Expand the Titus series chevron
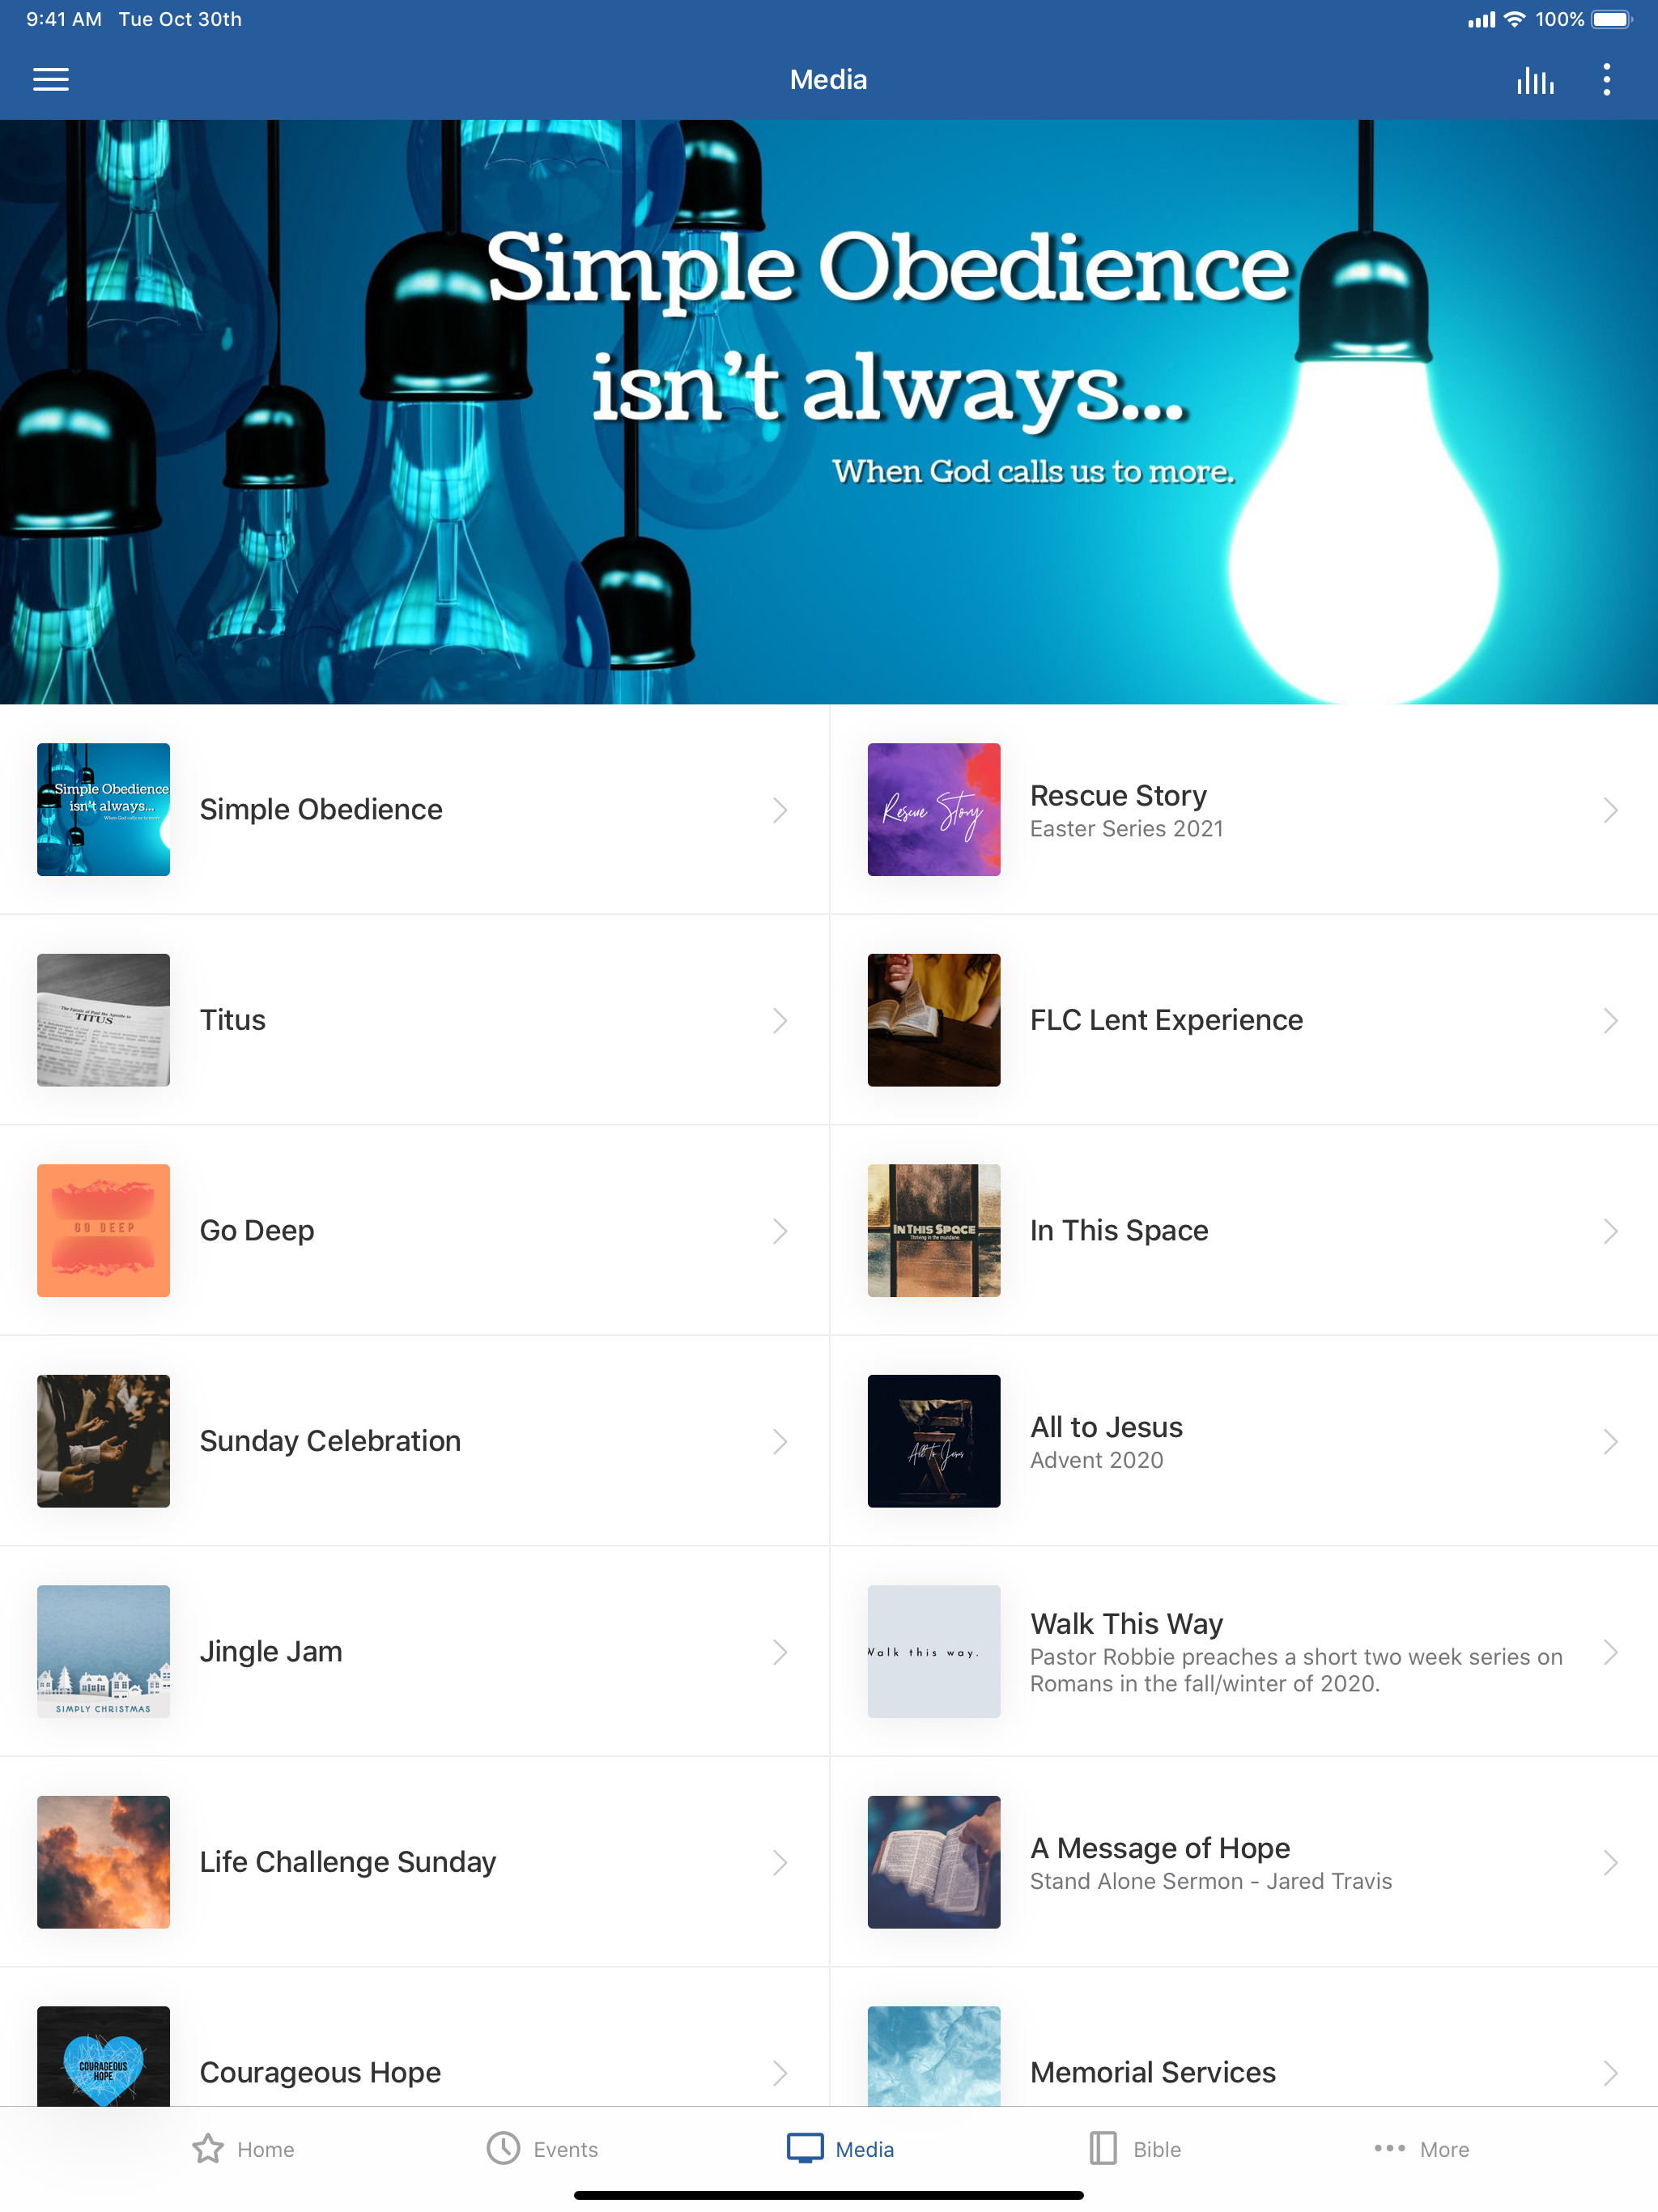 780,1020
